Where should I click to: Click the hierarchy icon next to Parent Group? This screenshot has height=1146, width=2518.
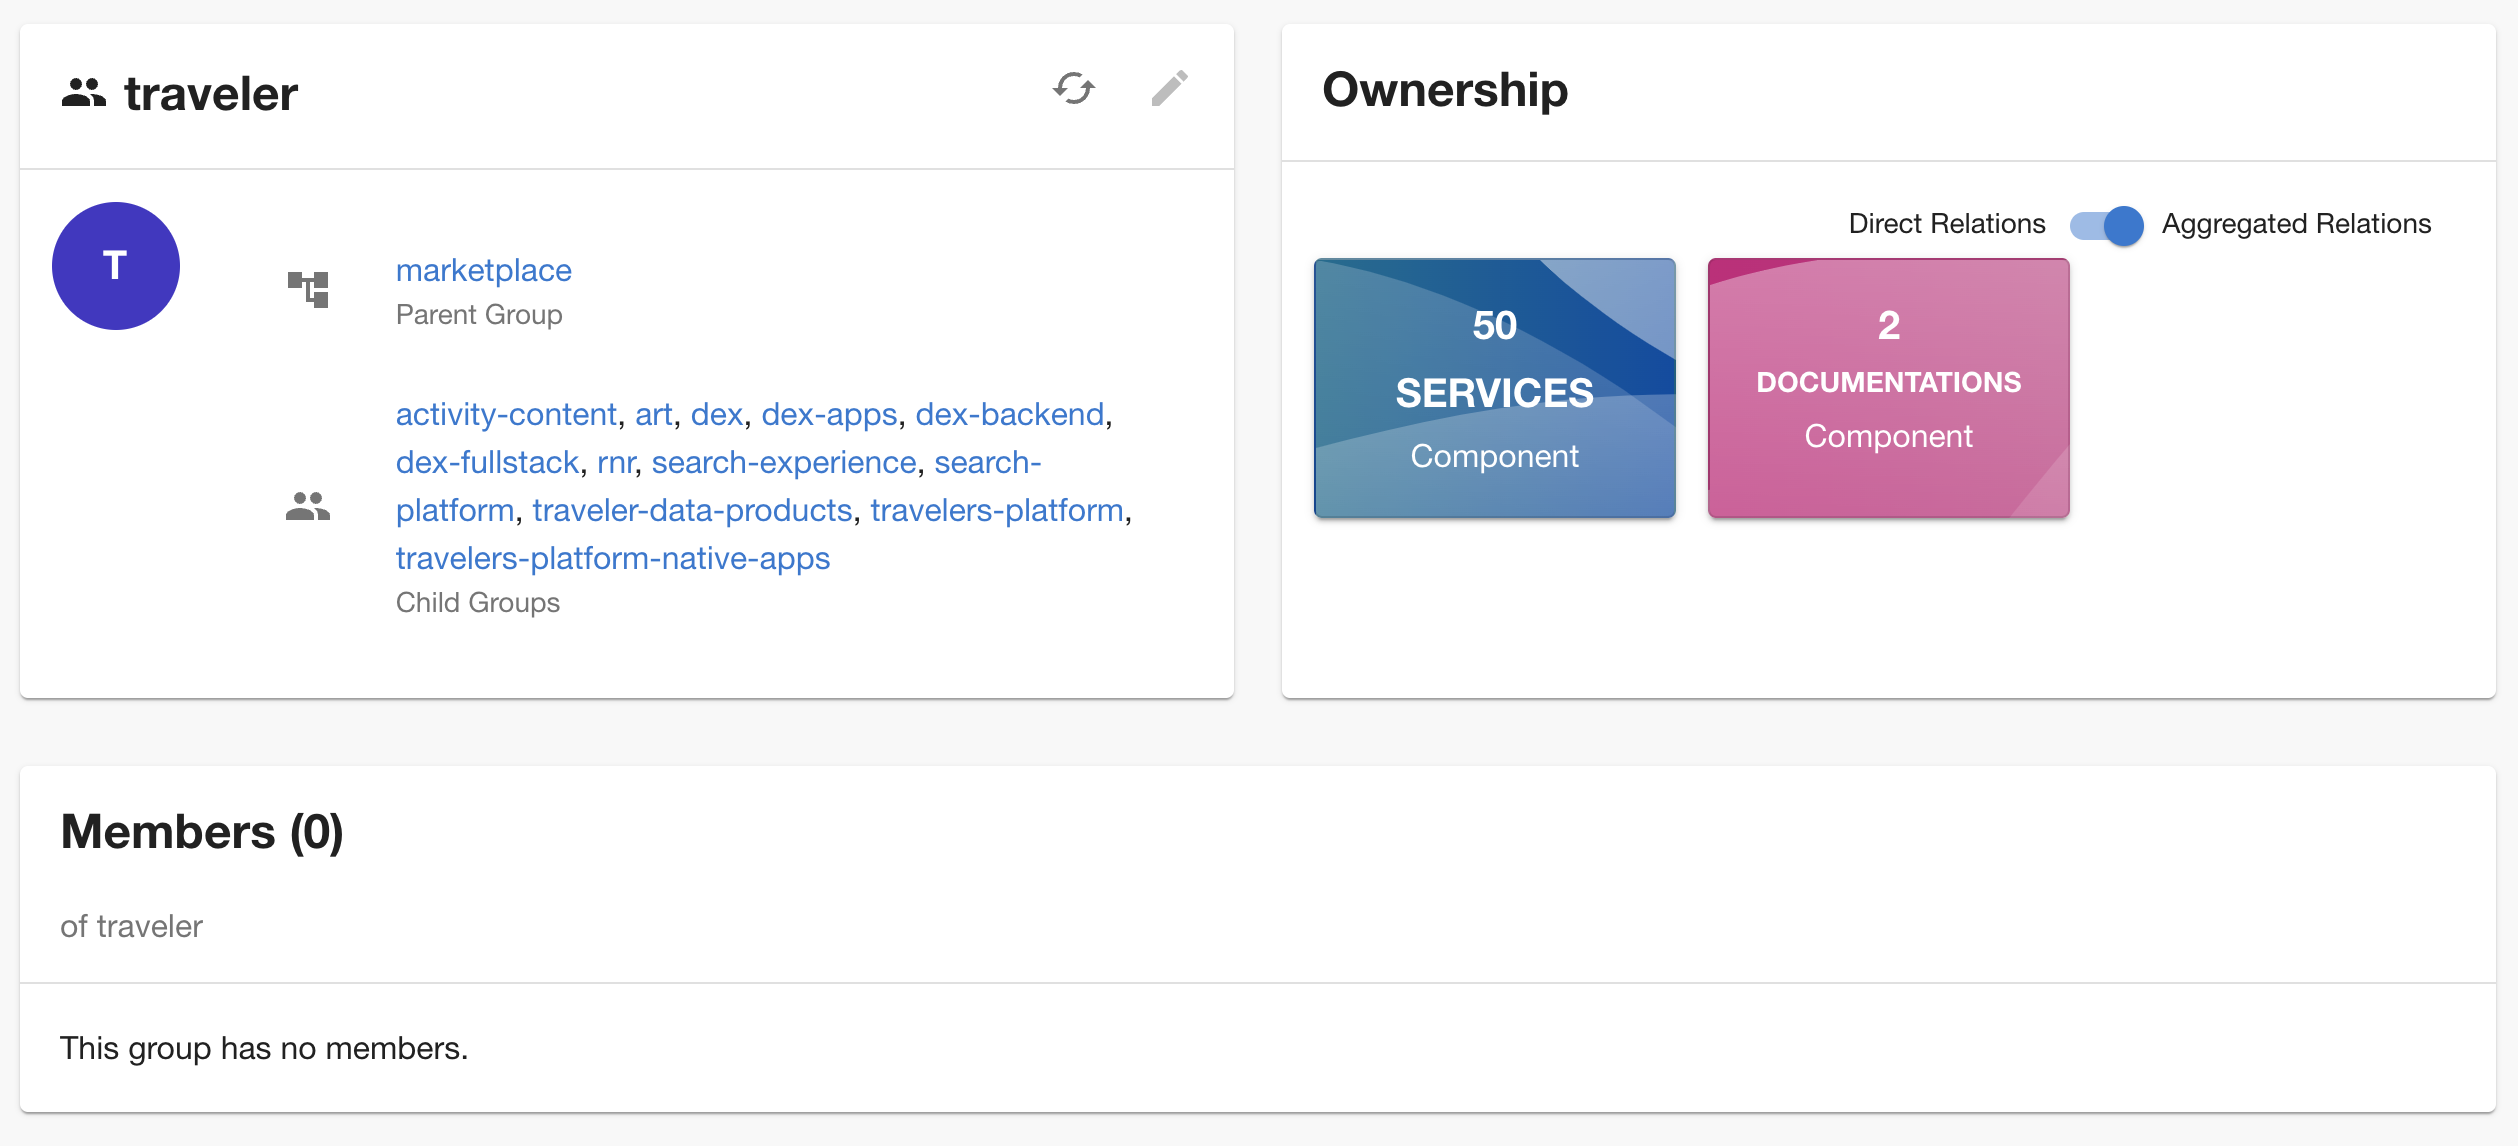point(308,289)
